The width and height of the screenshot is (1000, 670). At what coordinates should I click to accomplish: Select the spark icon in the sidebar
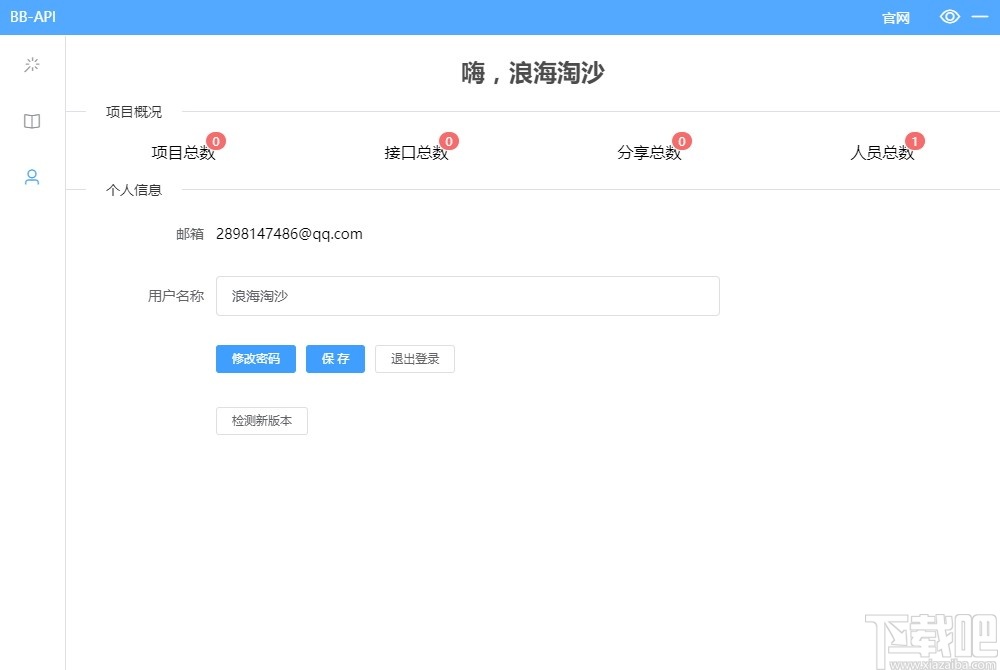31,64
